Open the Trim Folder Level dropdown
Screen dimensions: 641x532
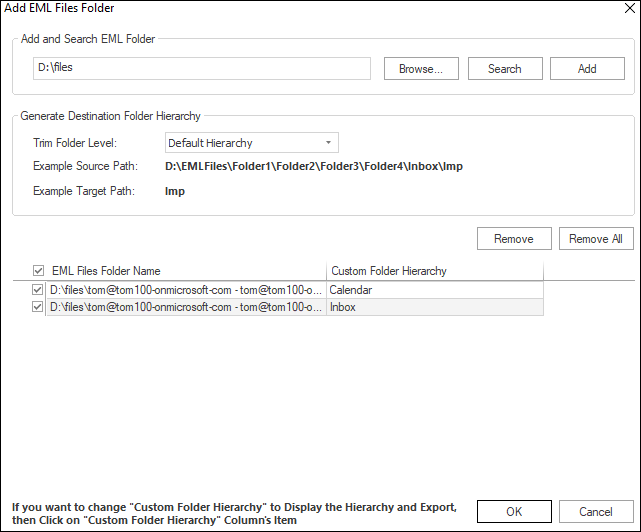tap(252, 143)
